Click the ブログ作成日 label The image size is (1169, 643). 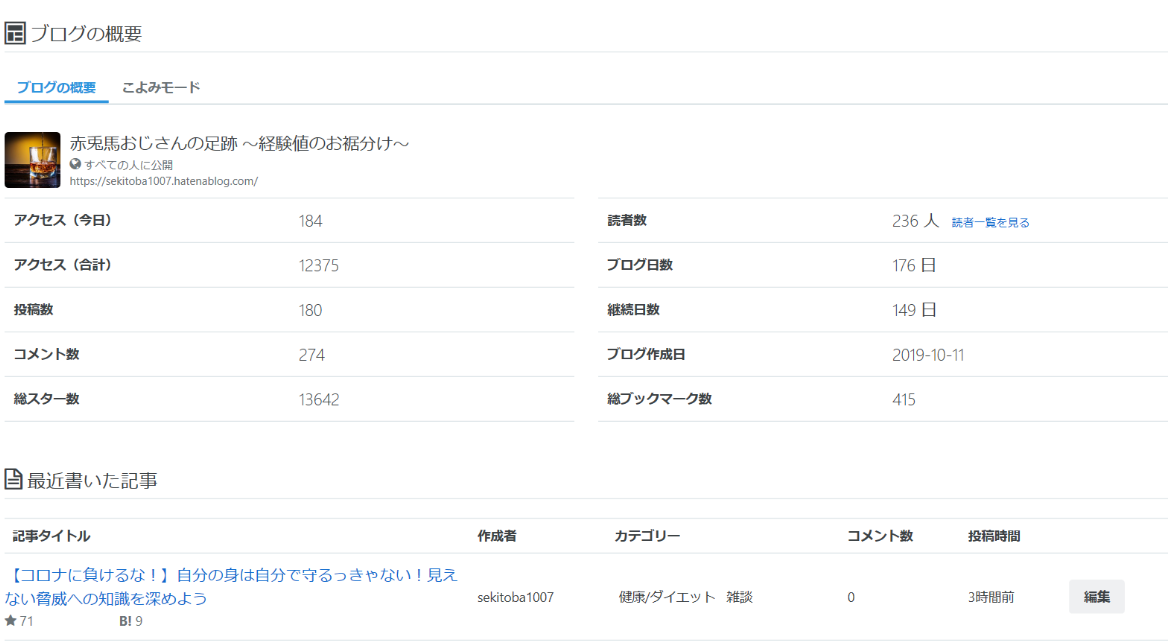point(646,354)
